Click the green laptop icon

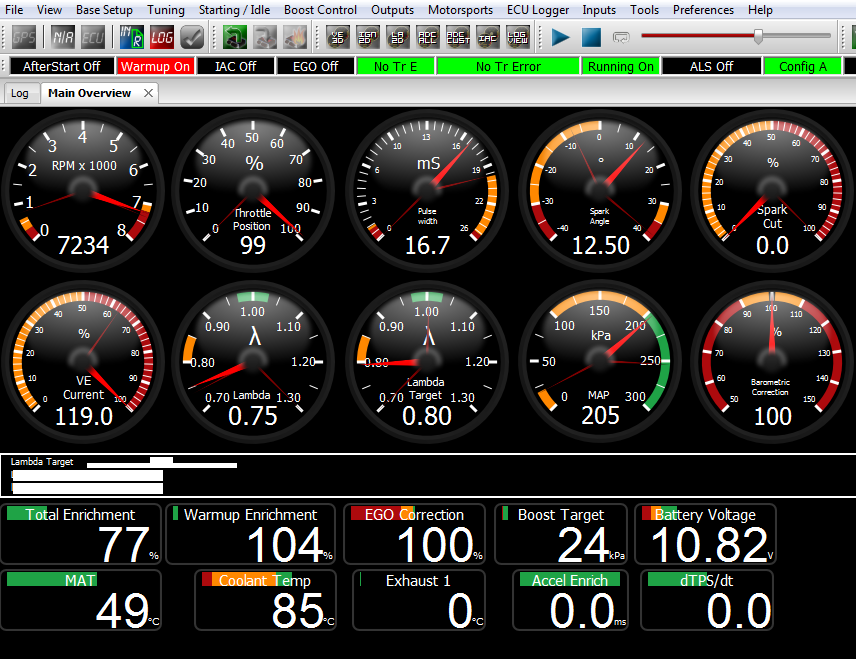click(236, 38)
